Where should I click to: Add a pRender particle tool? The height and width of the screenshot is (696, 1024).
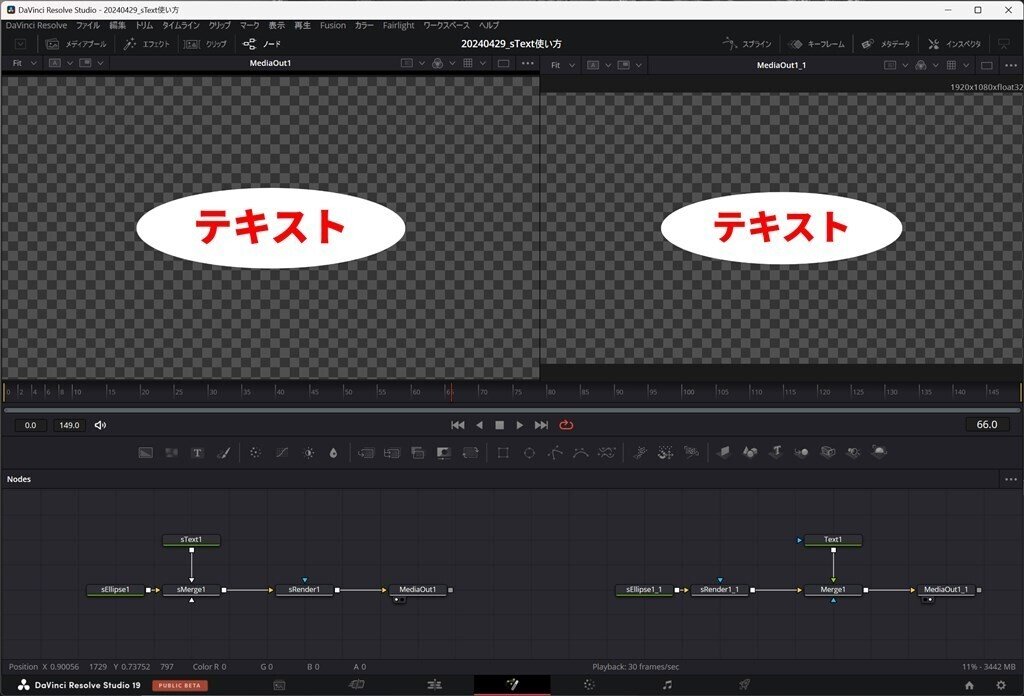click(692, 452)
